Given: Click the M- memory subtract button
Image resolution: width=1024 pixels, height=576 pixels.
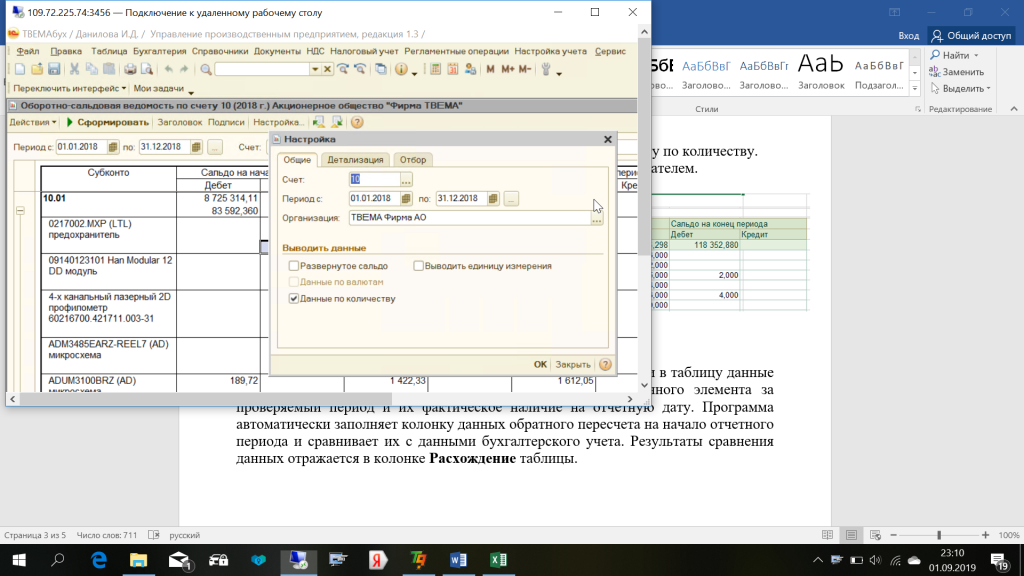Looking at the screenshot, I should 524,69.
